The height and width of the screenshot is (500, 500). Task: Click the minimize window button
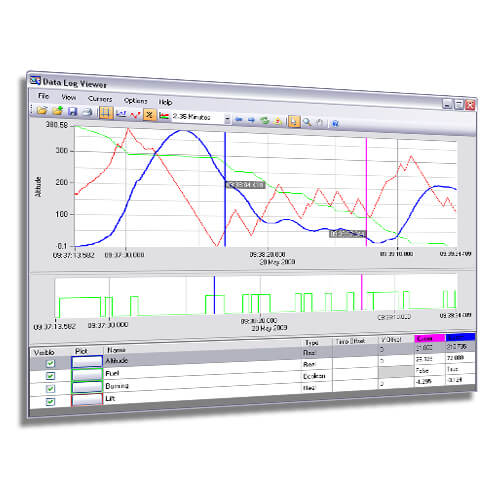coord(447,104)
